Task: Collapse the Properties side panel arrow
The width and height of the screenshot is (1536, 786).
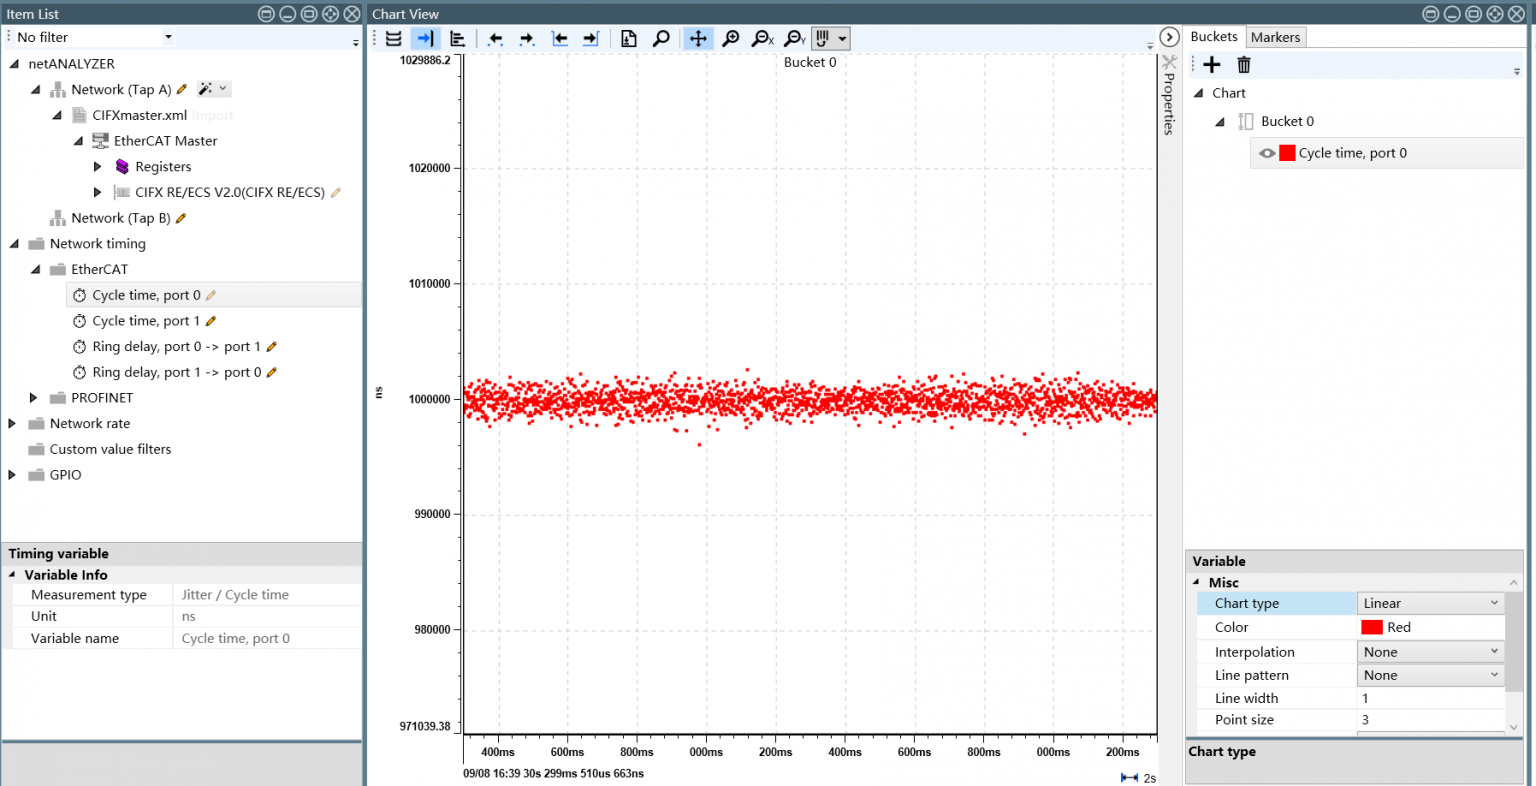Action: [1169, 37]
